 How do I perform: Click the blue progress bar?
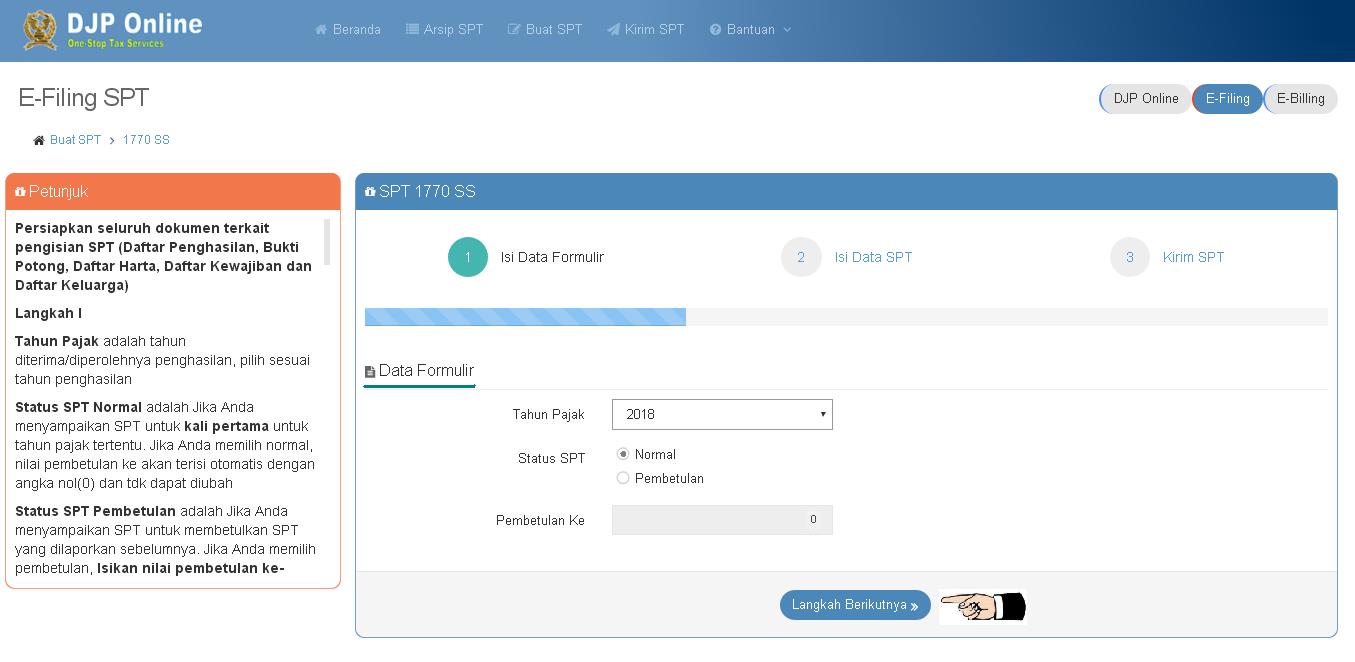(525, 316)
